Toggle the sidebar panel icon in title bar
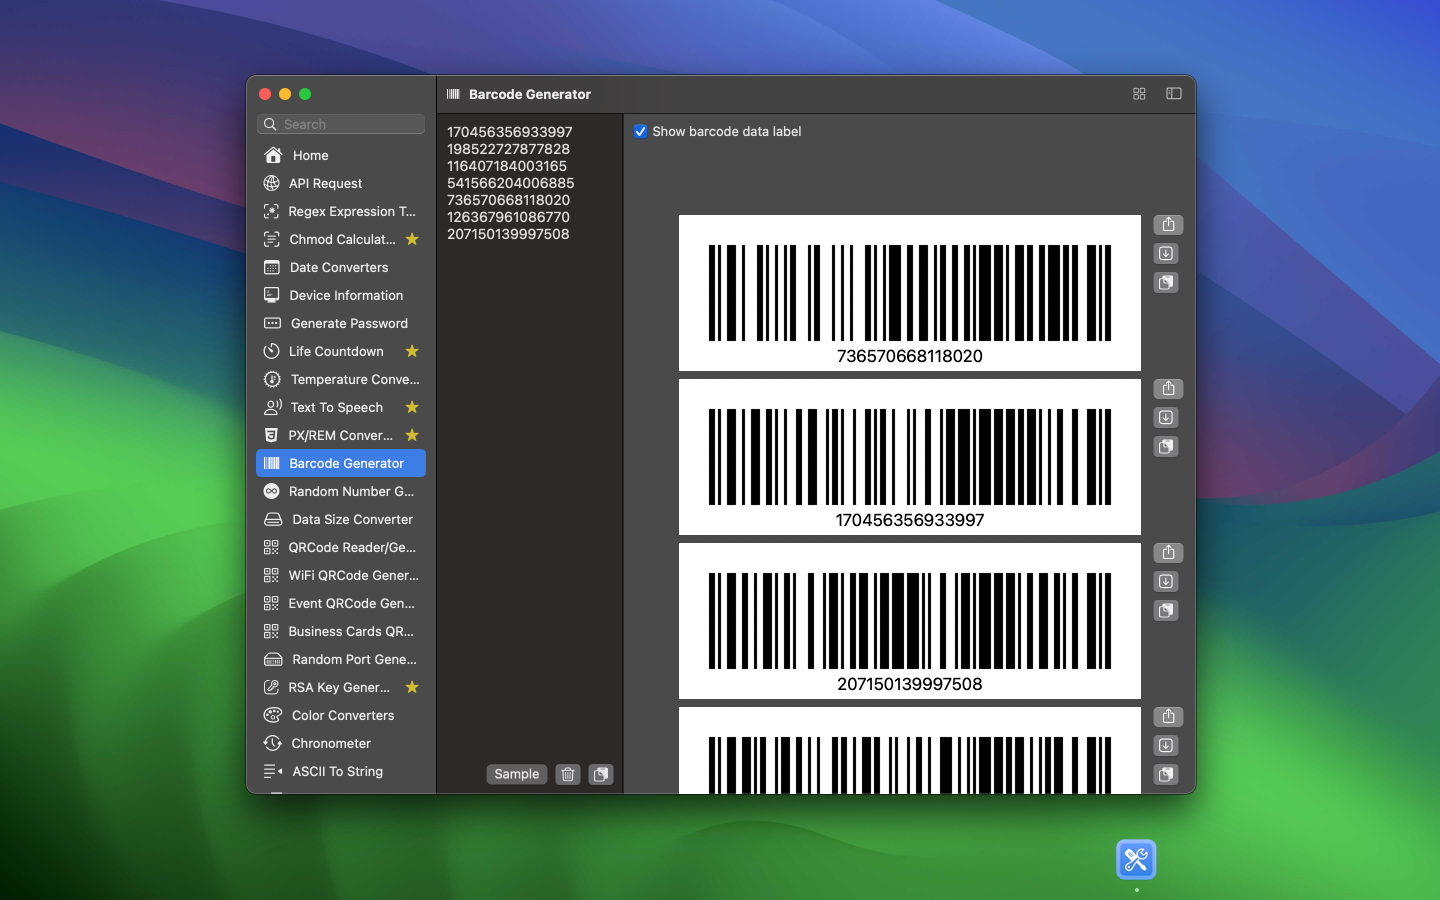 [1174, 94]
